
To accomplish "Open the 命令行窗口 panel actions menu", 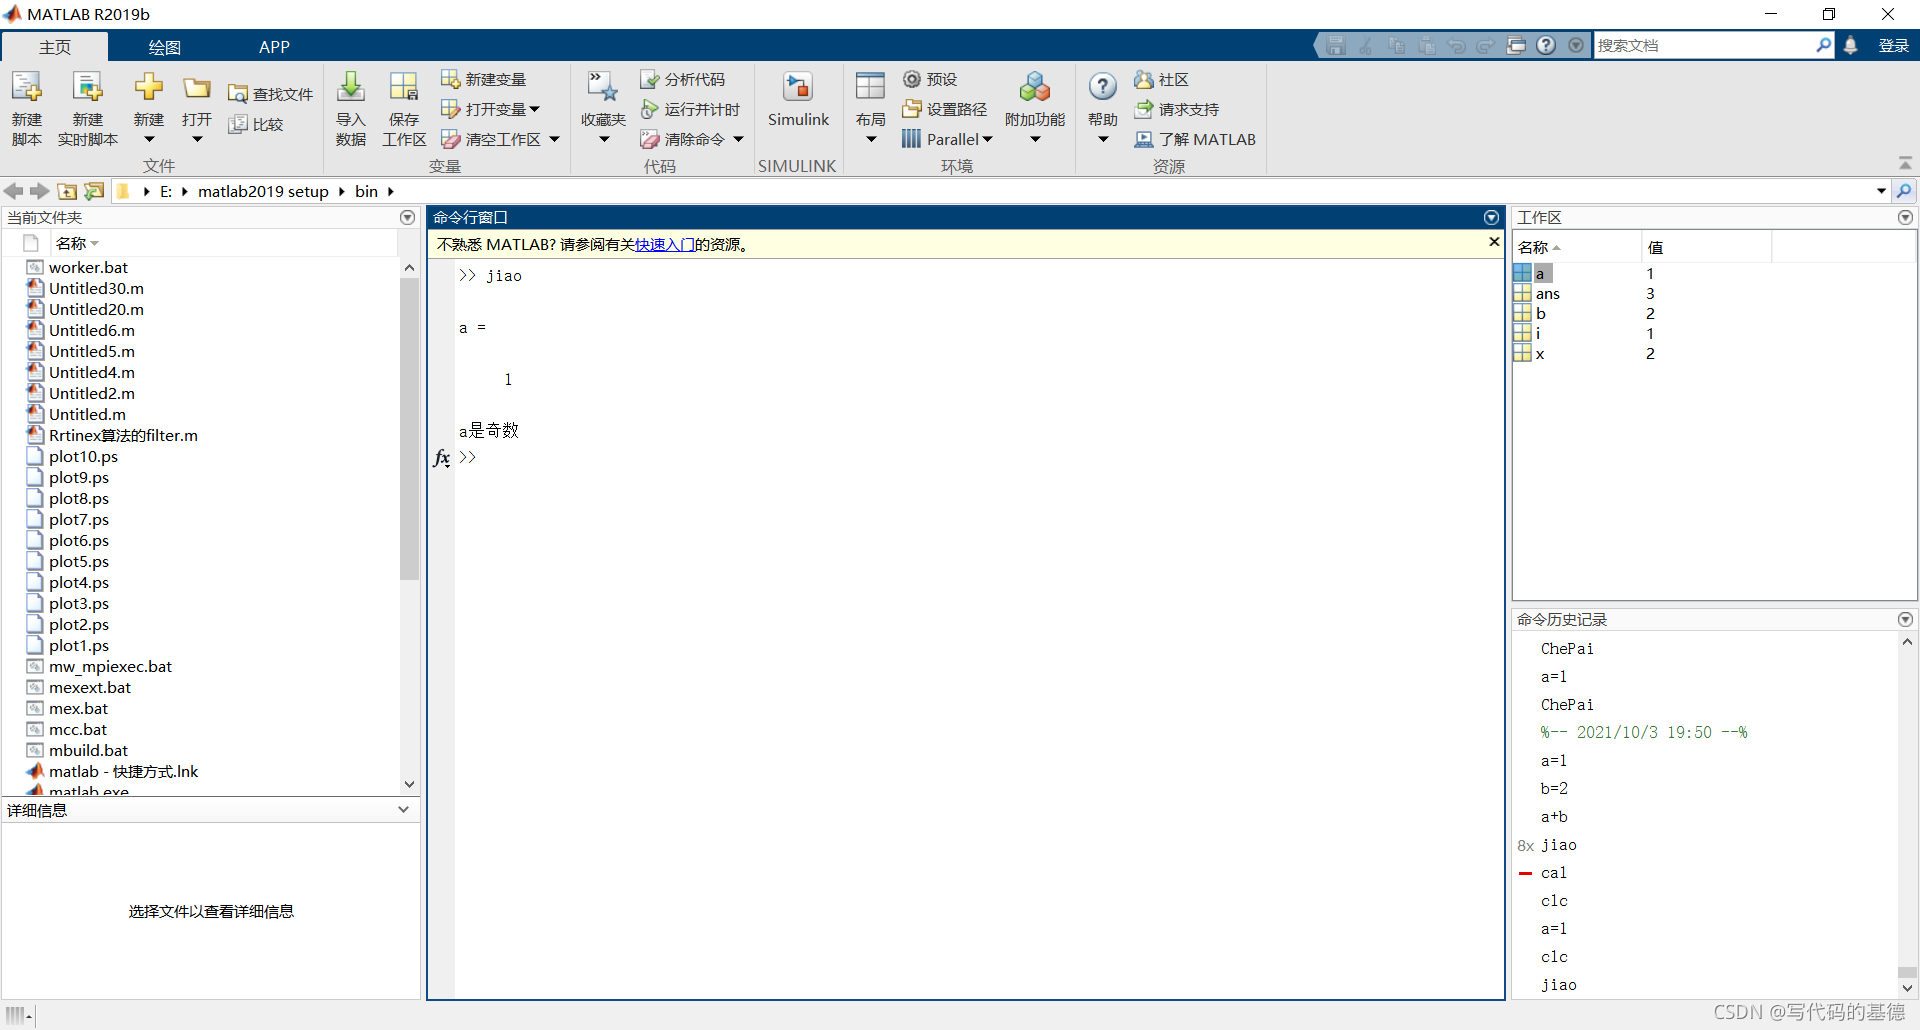I will 1491,217.
